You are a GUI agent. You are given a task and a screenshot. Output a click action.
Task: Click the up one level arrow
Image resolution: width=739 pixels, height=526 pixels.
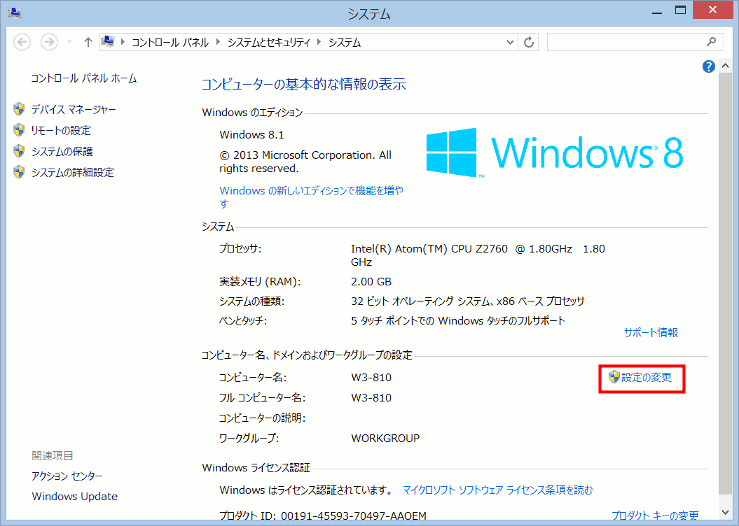coord(88,43)
